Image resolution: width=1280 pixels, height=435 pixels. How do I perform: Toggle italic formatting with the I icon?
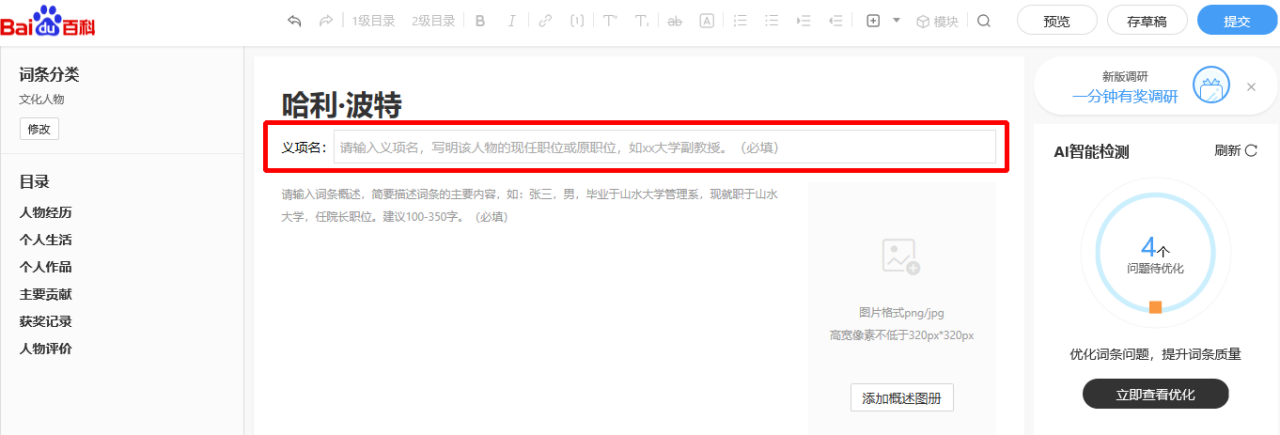(512, 21)
